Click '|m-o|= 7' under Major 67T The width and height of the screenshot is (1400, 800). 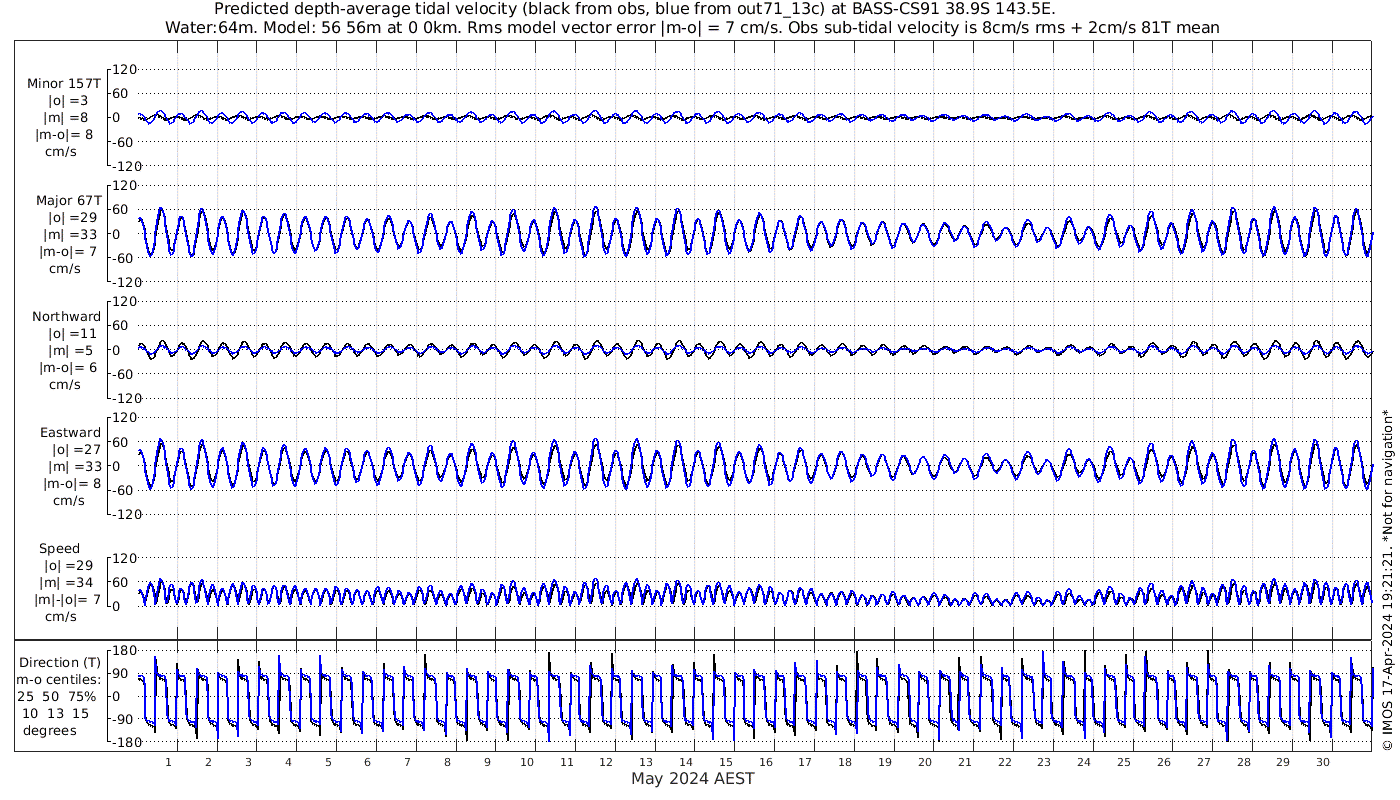pos(67,251)
